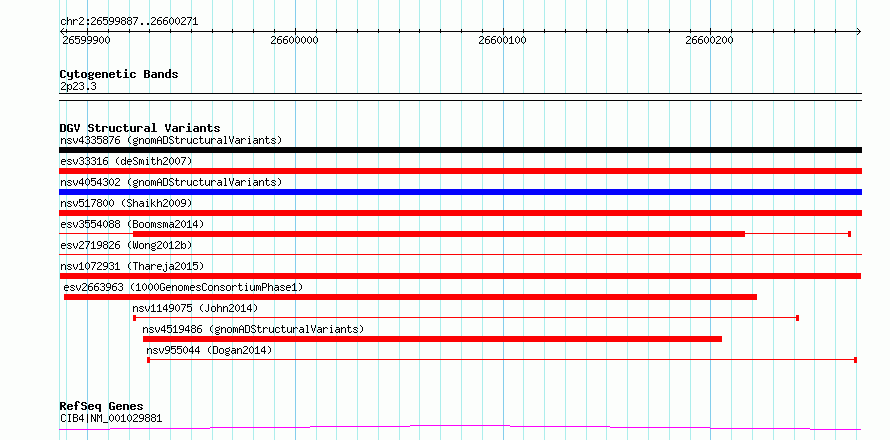Click the 26600000 ruler position label

point(294,40)
